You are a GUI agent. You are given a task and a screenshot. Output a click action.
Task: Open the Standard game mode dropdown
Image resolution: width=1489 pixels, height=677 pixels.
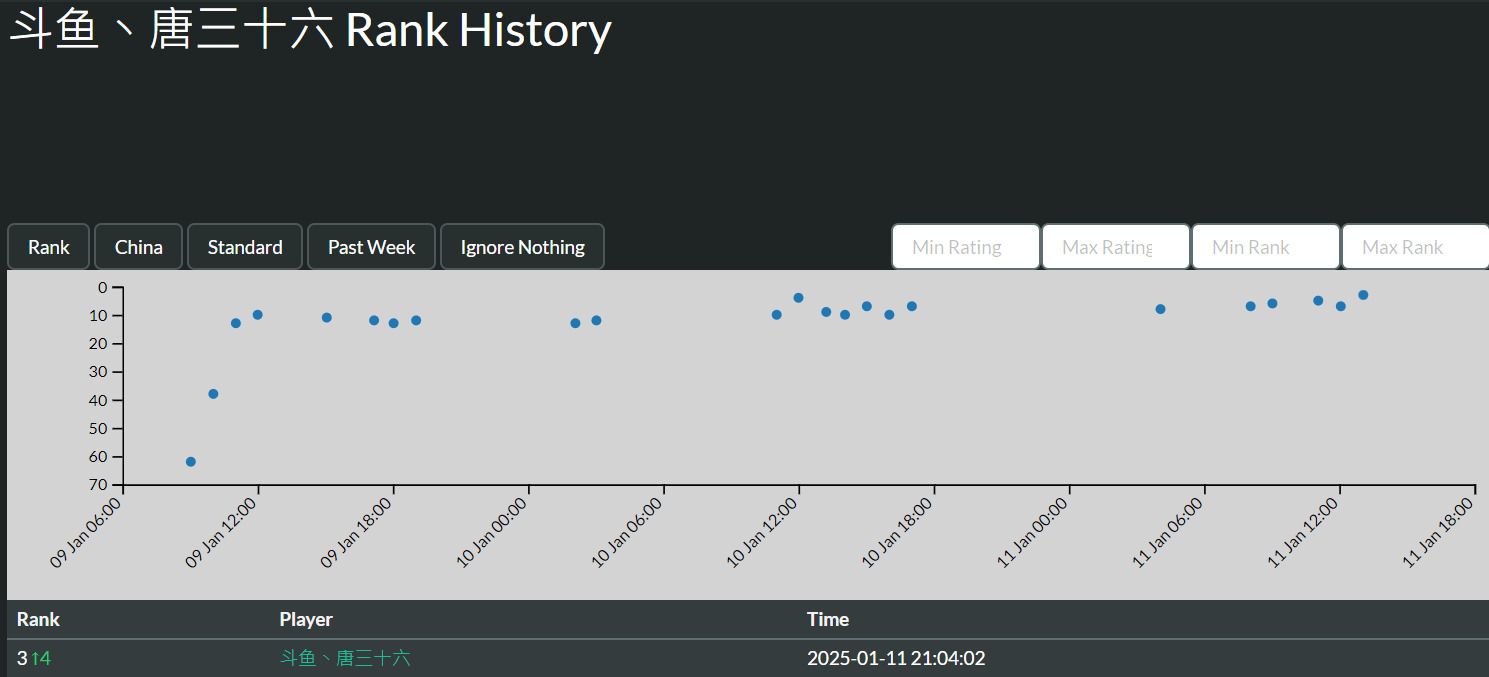(245, 247)
